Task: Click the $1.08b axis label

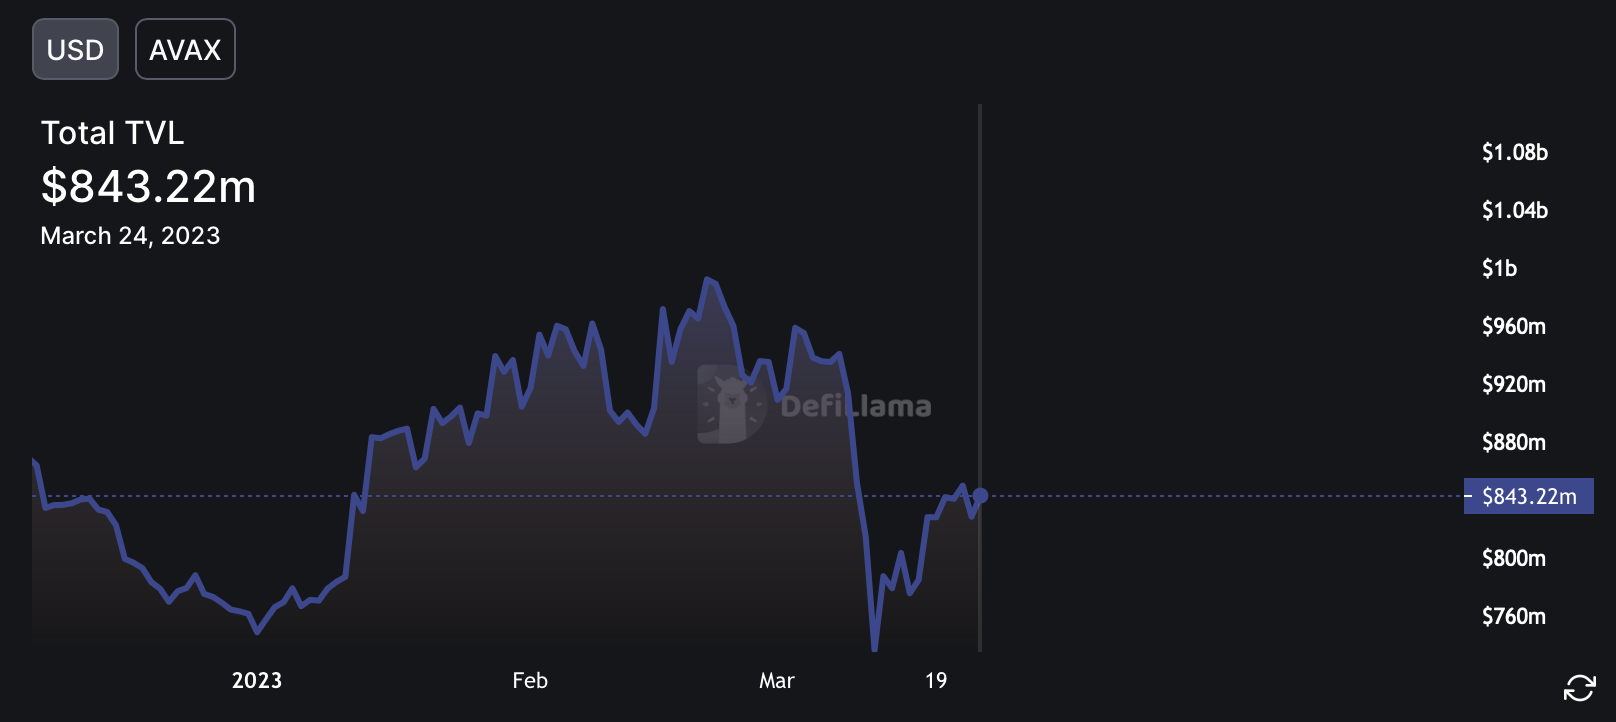Action: (1515, 152)
